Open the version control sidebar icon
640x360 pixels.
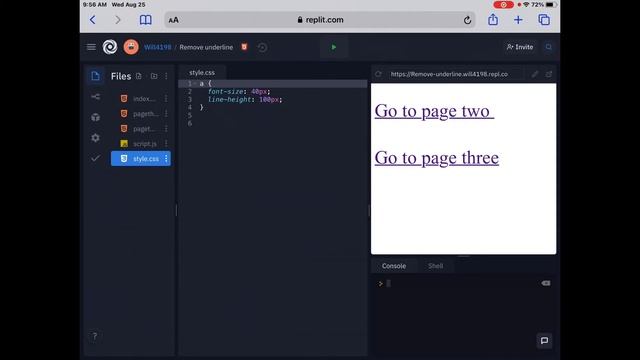96,97
